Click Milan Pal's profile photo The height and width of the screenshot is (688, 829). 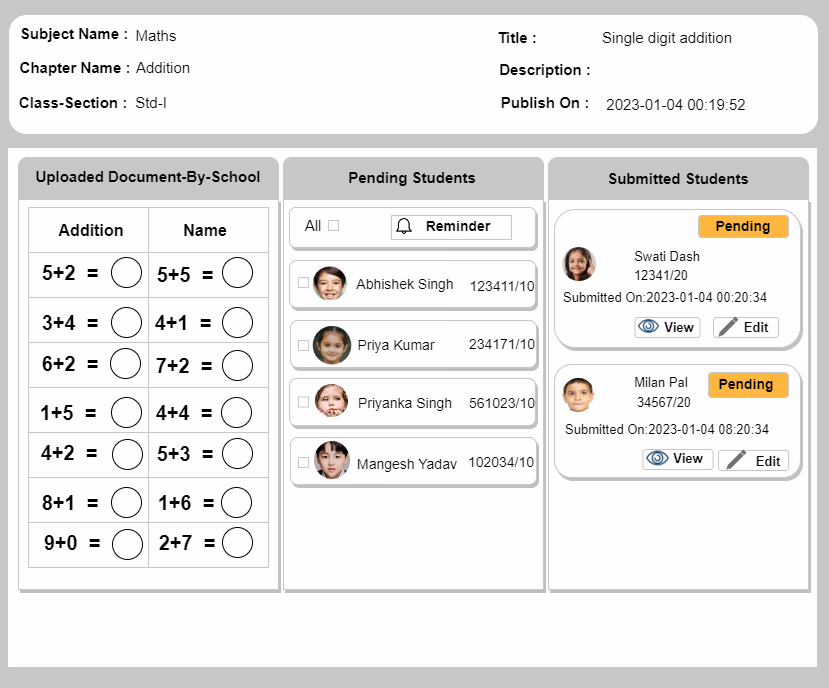(x=578, y=394)
